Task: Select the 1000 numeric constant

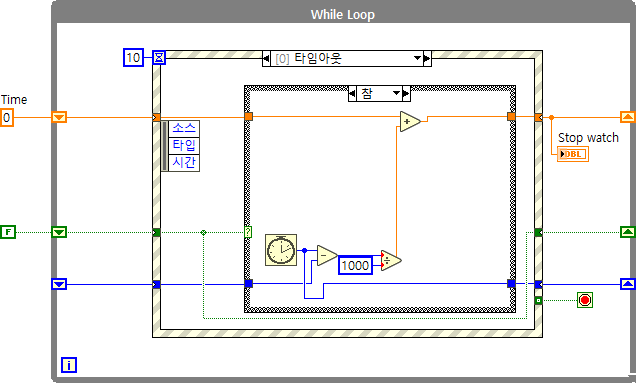Action: pyautogui.click(x=355, y=265)
